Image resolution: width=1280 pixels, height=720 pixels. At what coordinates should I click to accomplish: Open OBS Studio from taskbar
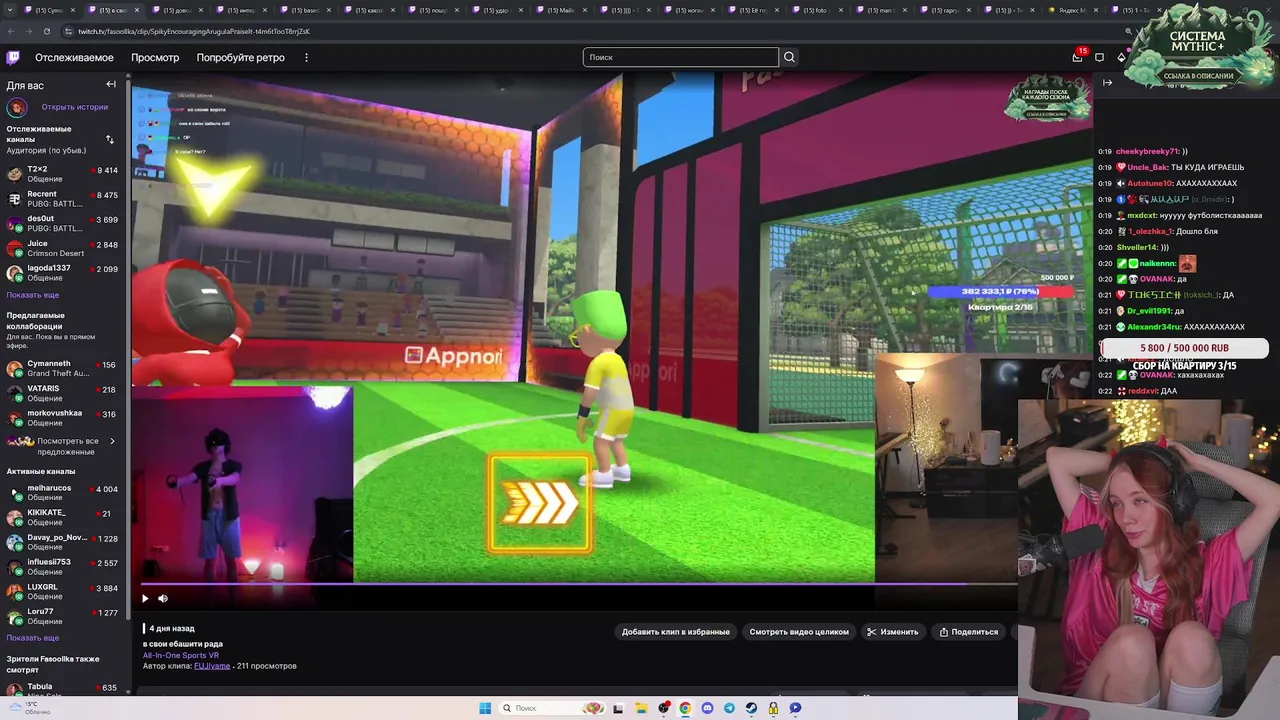tap(663, 708)
